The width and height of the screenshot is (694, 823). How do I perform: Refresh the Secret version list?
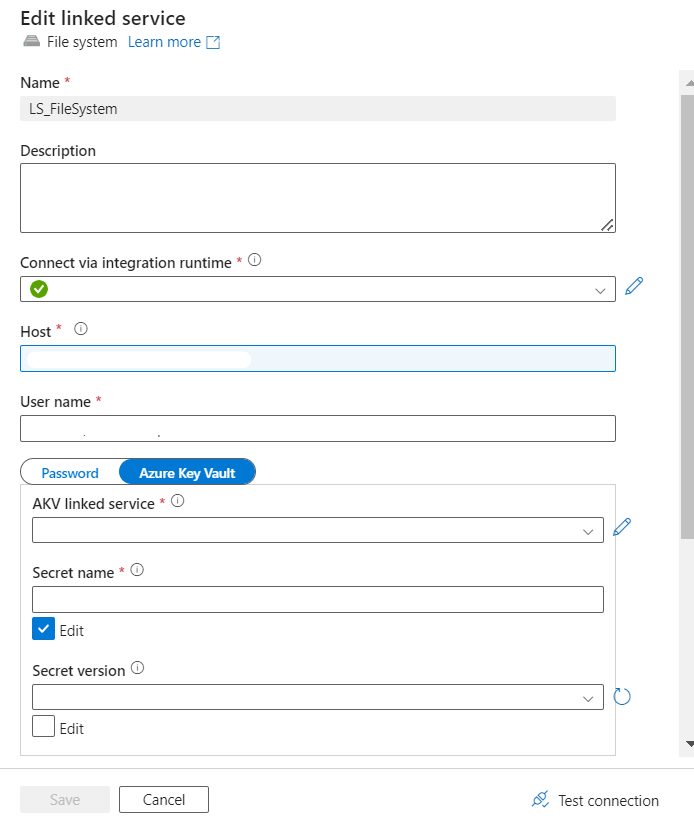pyautogui.click(x=621, y=696)
